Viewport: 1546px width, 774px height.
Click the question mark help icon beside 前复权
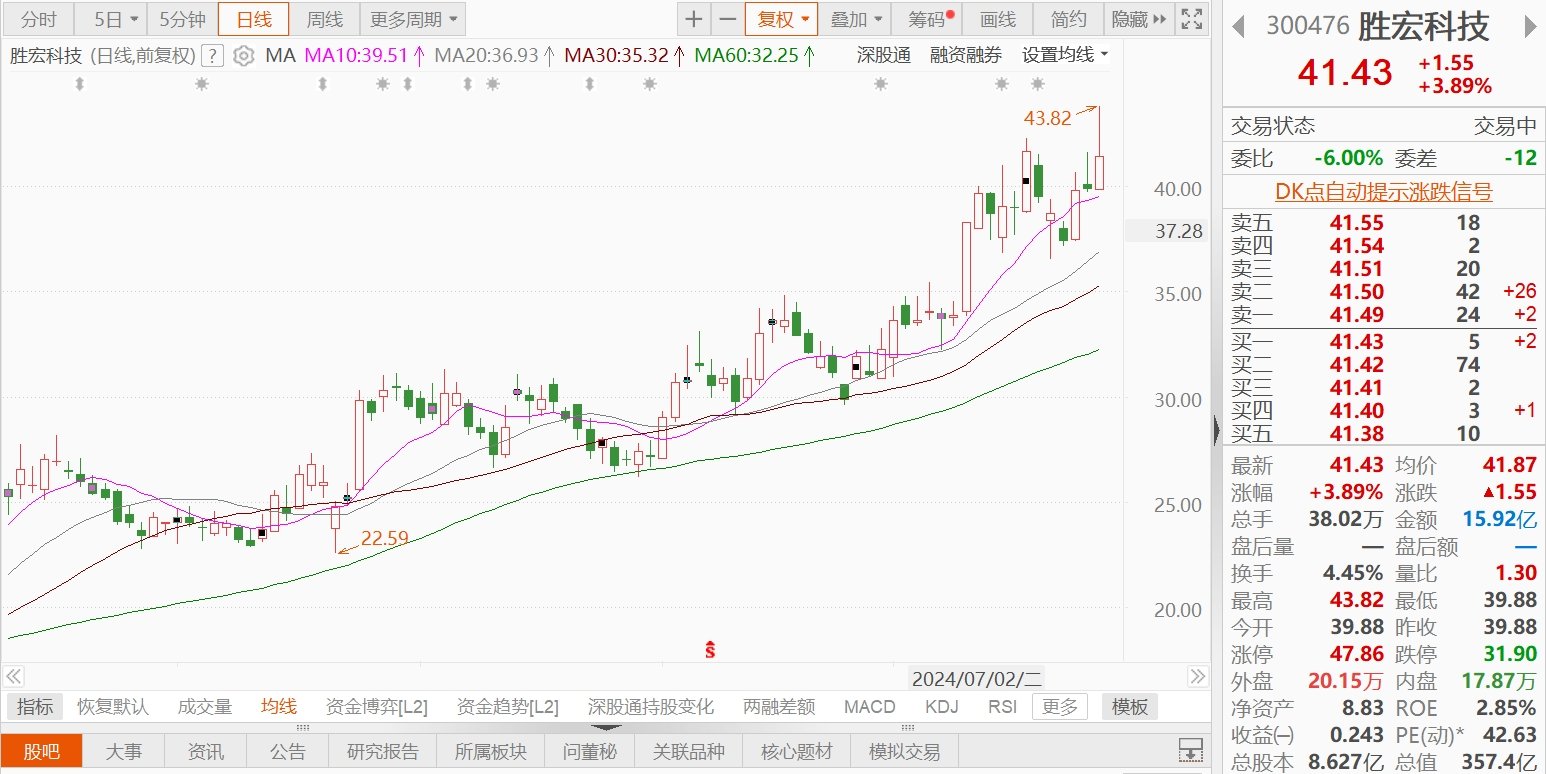point(212,55)
